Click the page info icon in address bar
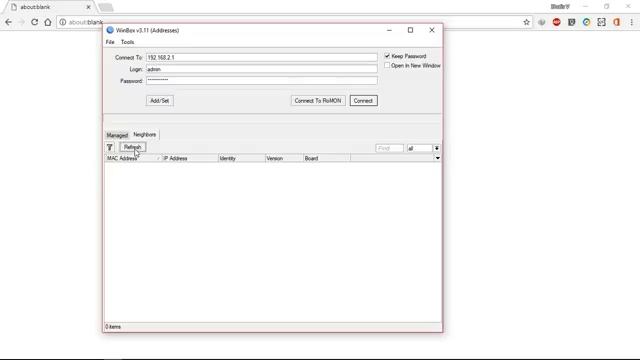 point(62,22)
